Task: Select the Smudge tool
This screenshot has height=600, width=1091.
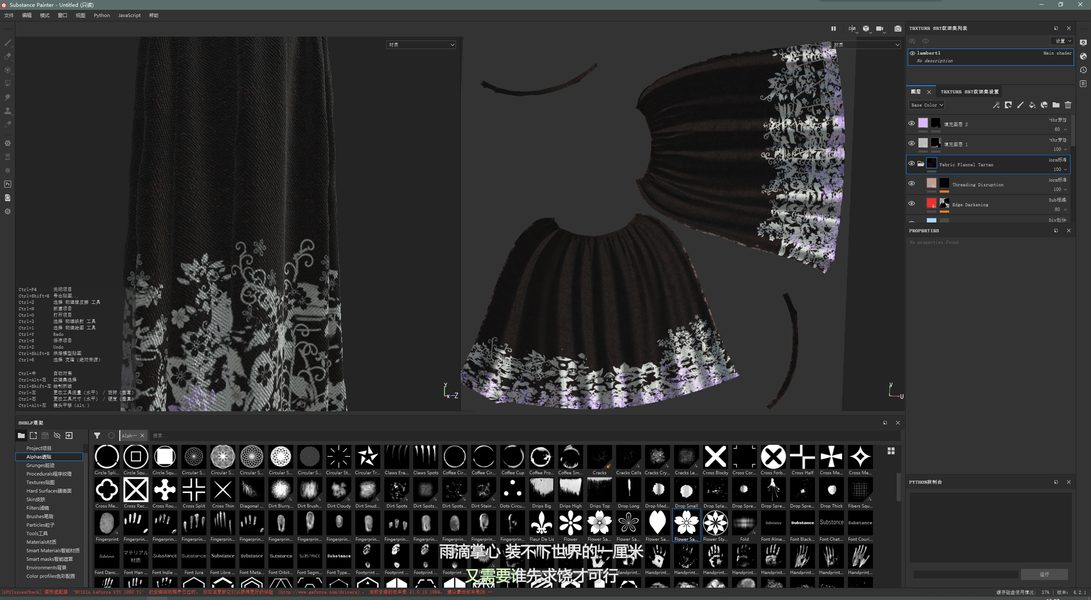Action: click(8, 97)
